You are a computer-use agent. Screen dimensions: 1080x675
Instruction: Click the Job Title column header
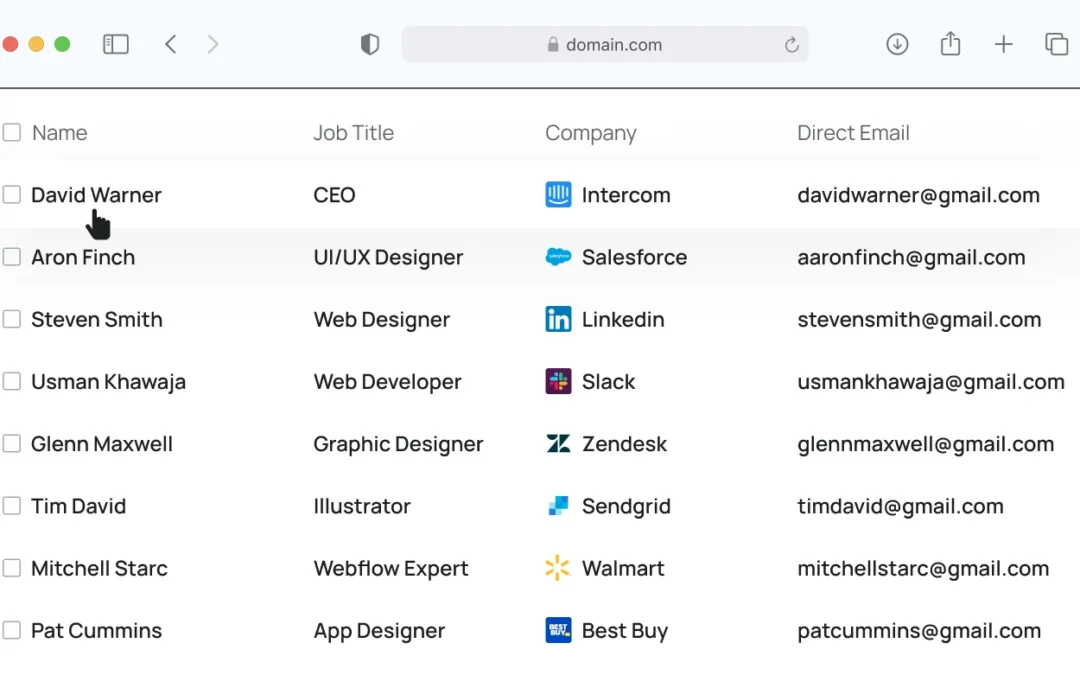tap(353, 133)
